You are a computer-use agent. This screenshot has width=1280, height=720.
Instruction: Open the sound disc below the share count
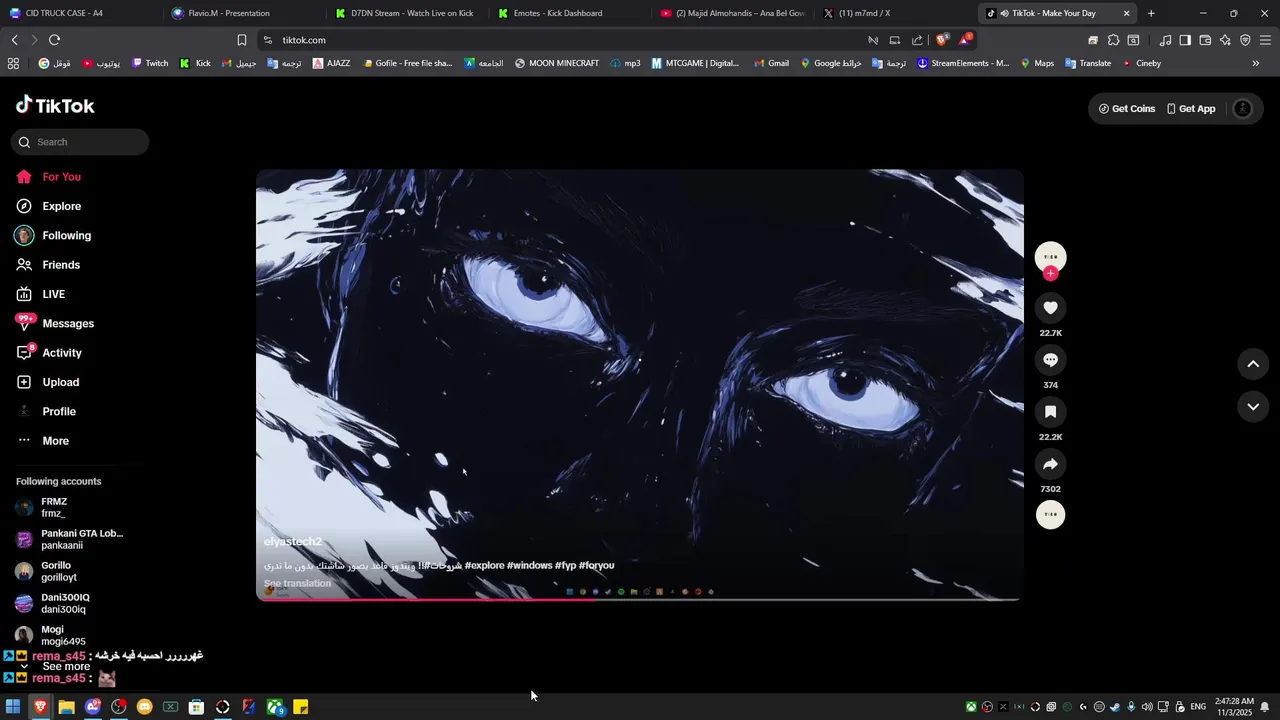1050,515
